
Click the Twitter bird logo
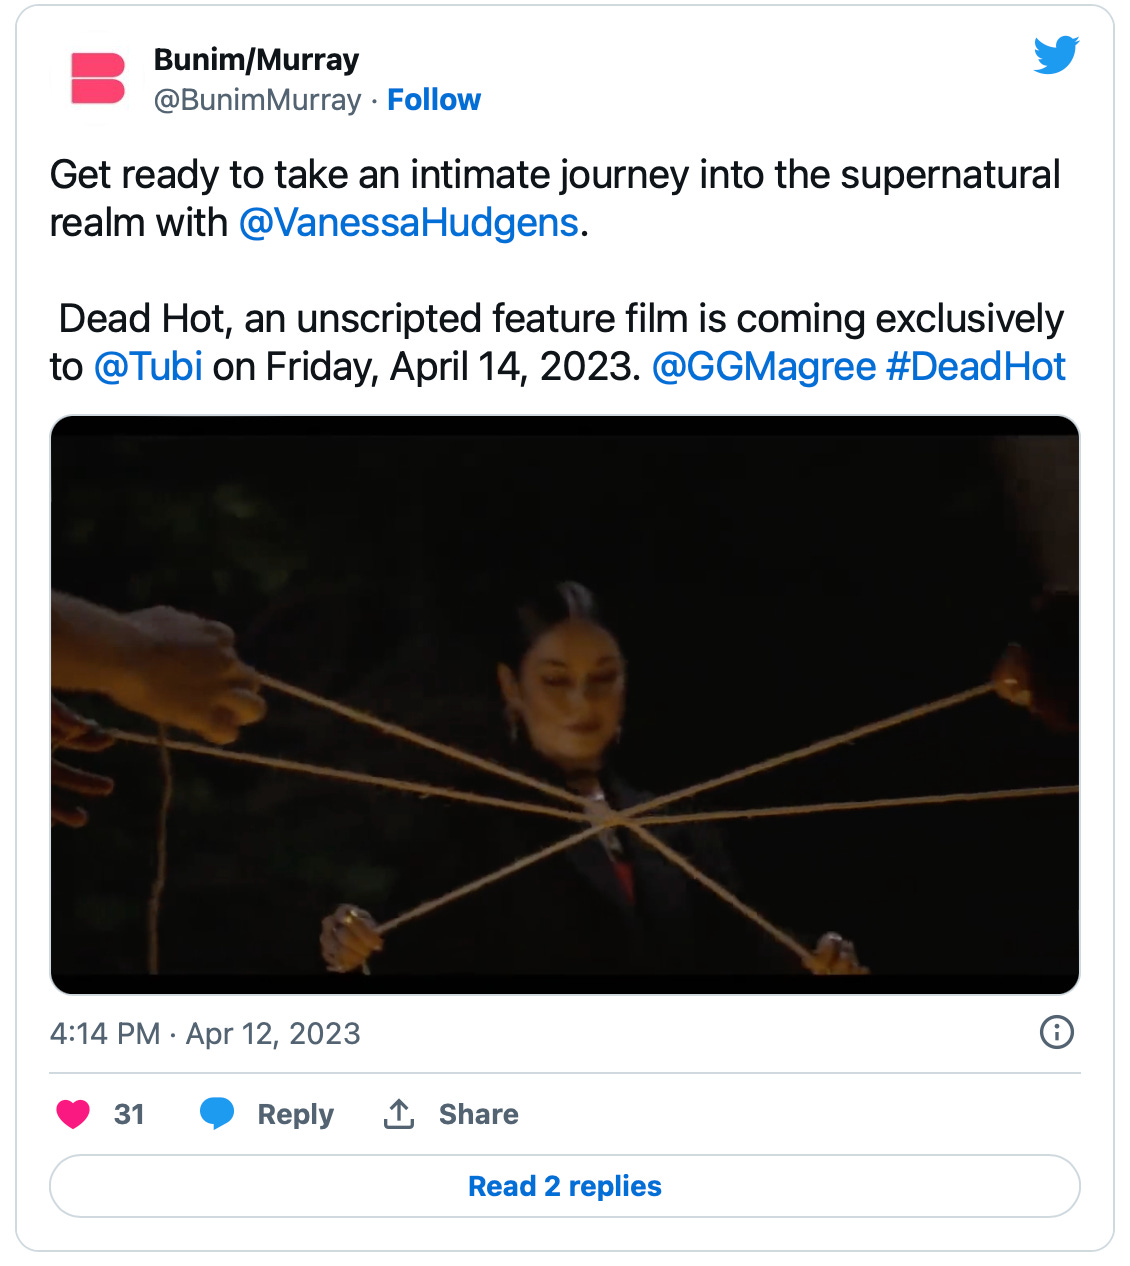(x=1056, y=55)
